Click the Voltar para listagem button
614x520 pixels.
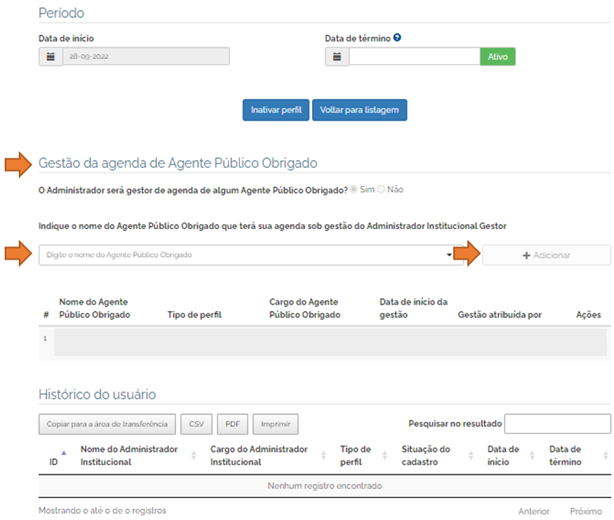[359, 109]
